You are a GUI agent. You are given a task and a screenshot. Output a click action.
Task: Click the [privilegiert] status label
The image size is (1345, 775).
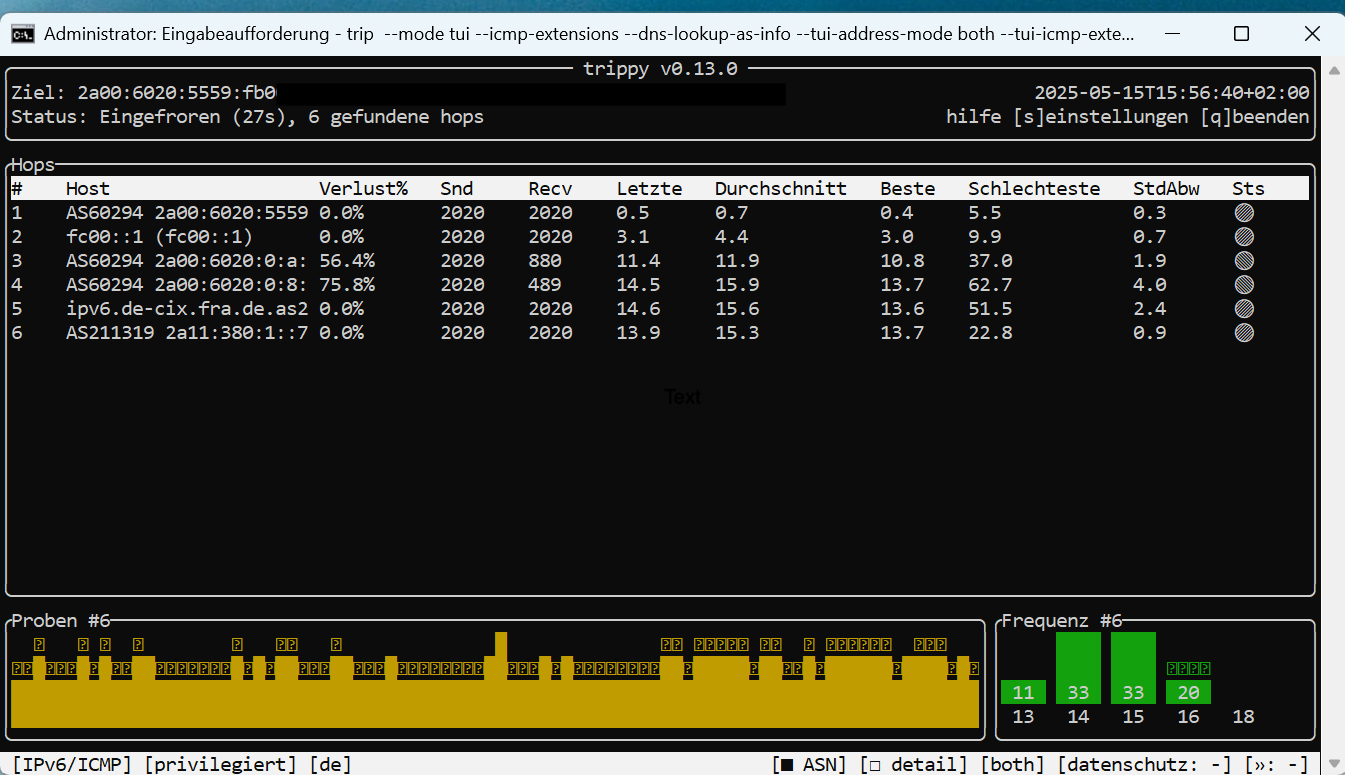pyautogui.click(x=221, y=764)
